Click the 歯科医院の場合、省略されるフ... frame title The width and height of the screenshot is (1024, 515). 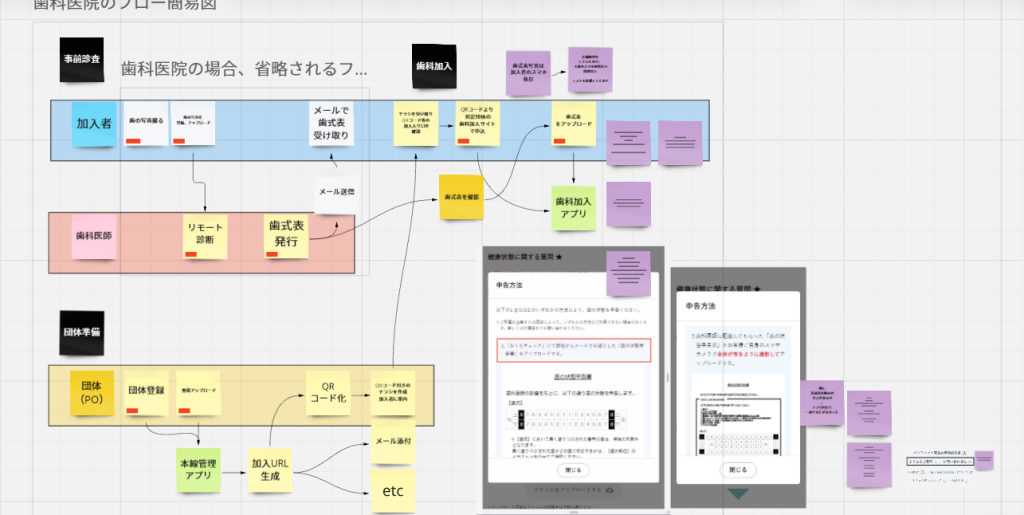244,69
